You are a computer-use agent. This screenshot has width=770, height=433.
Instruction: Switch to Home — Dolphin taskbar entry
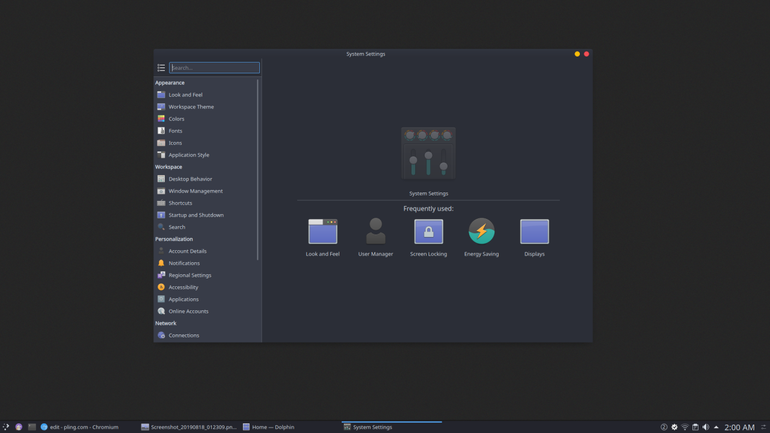269,427
